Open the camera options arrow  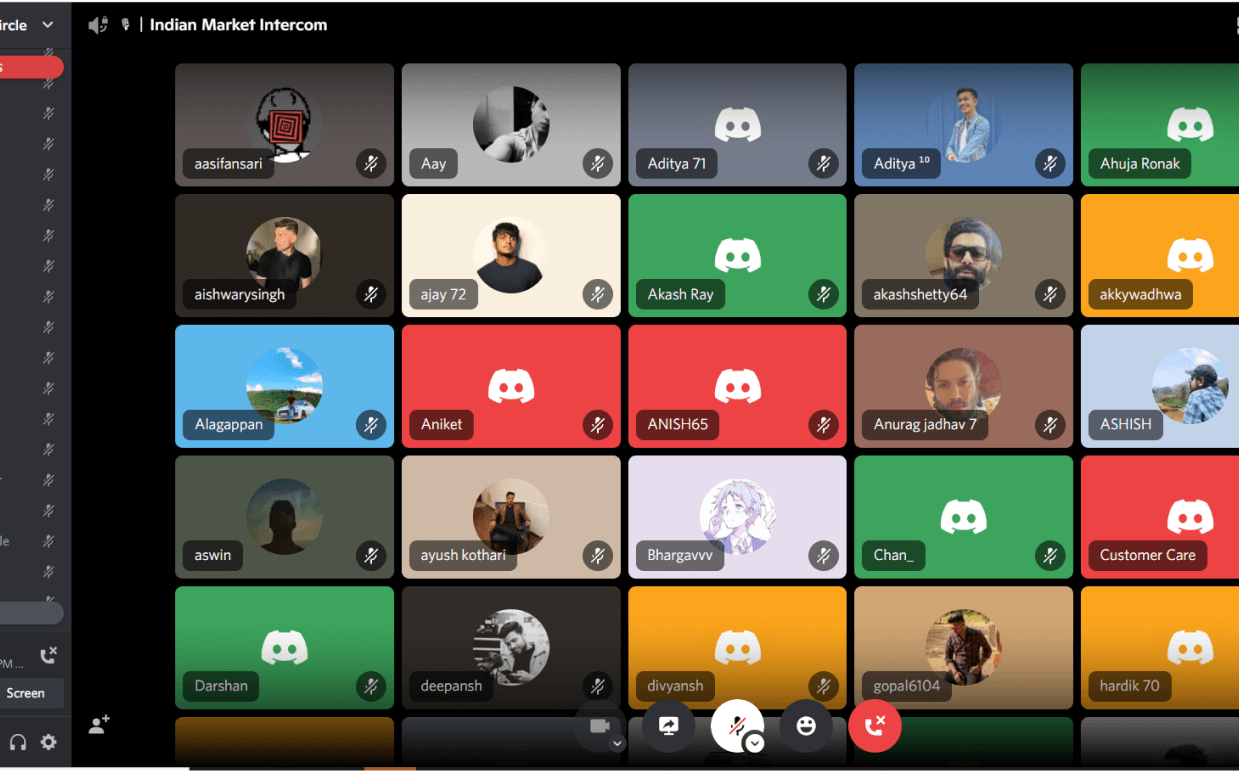pyautogui.click(x=618, y=743)
